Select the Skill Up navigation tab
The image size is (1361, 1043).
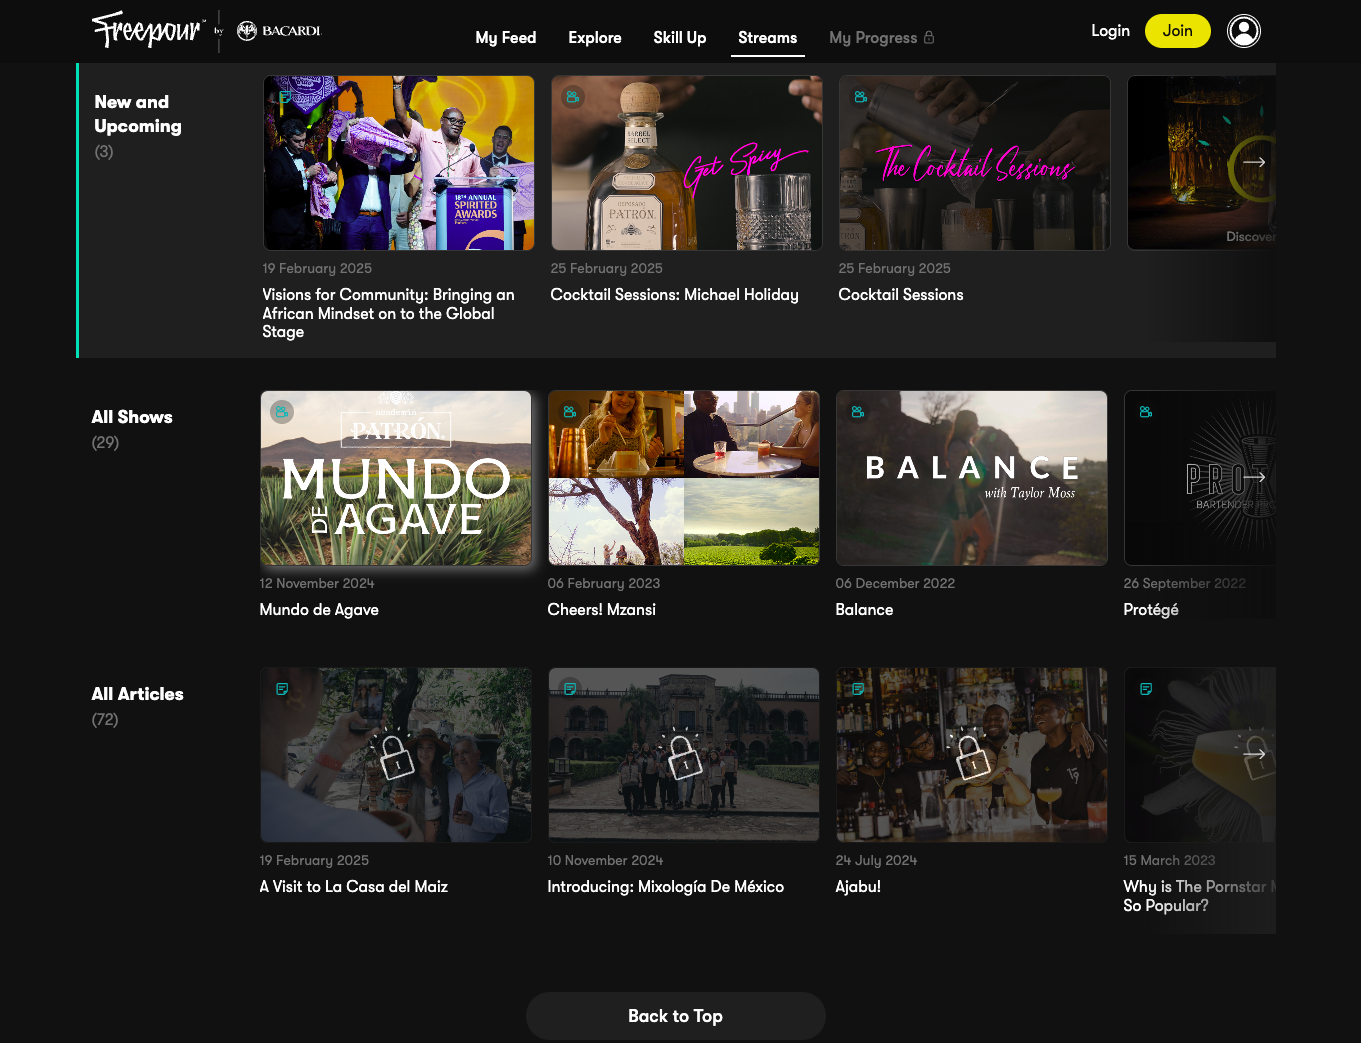tap(679, 38)
